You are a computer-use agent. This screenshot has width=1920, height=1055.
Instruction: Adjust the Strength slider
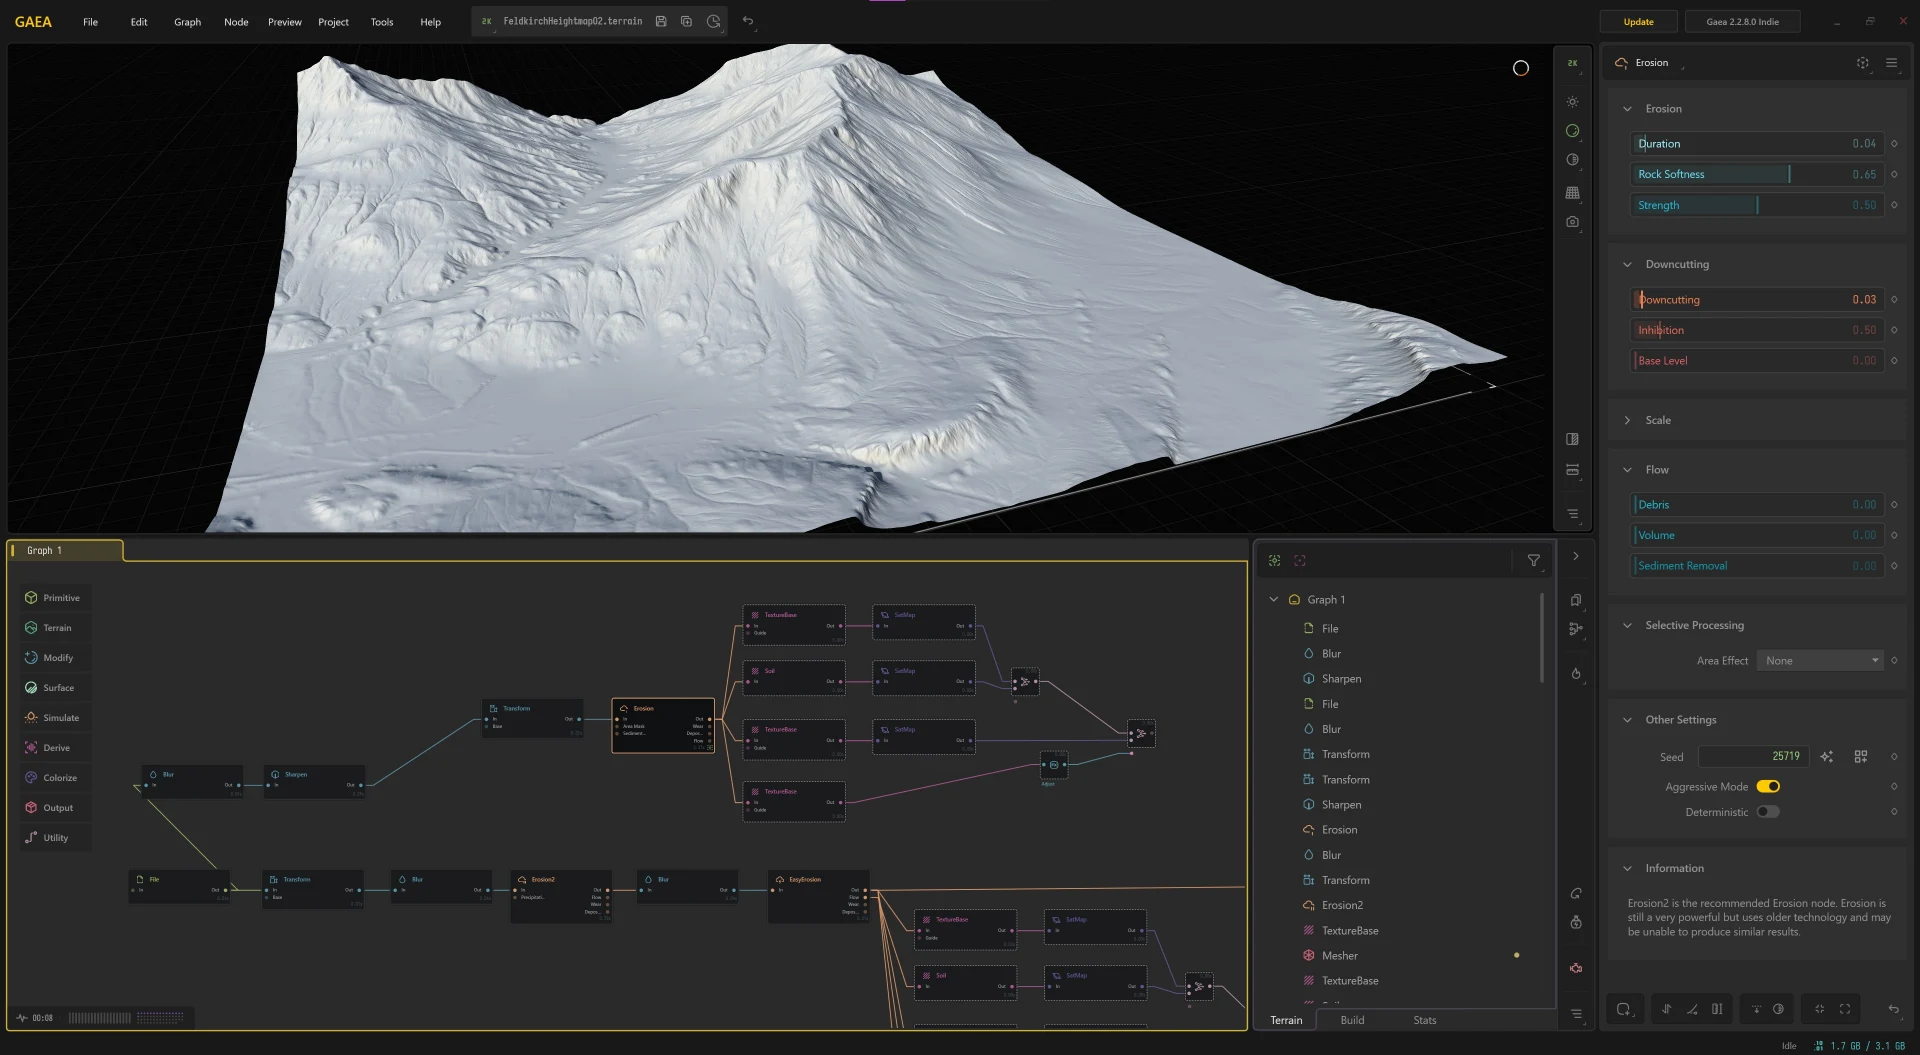coord(1757,205)
